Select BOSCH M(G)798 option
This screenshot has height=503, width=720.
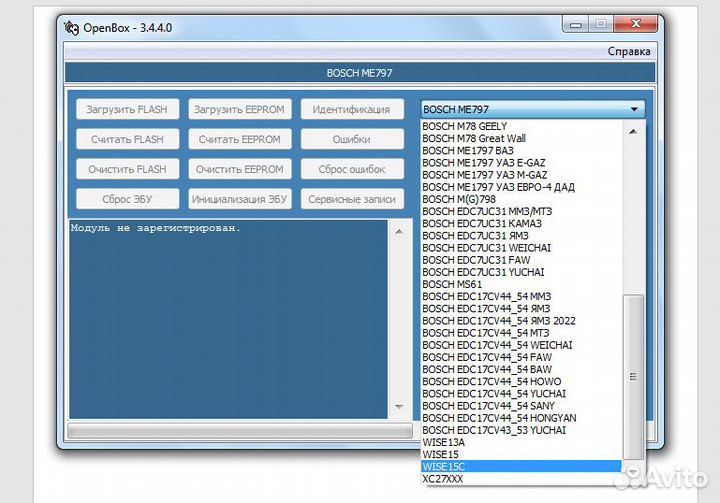[521, 199]
